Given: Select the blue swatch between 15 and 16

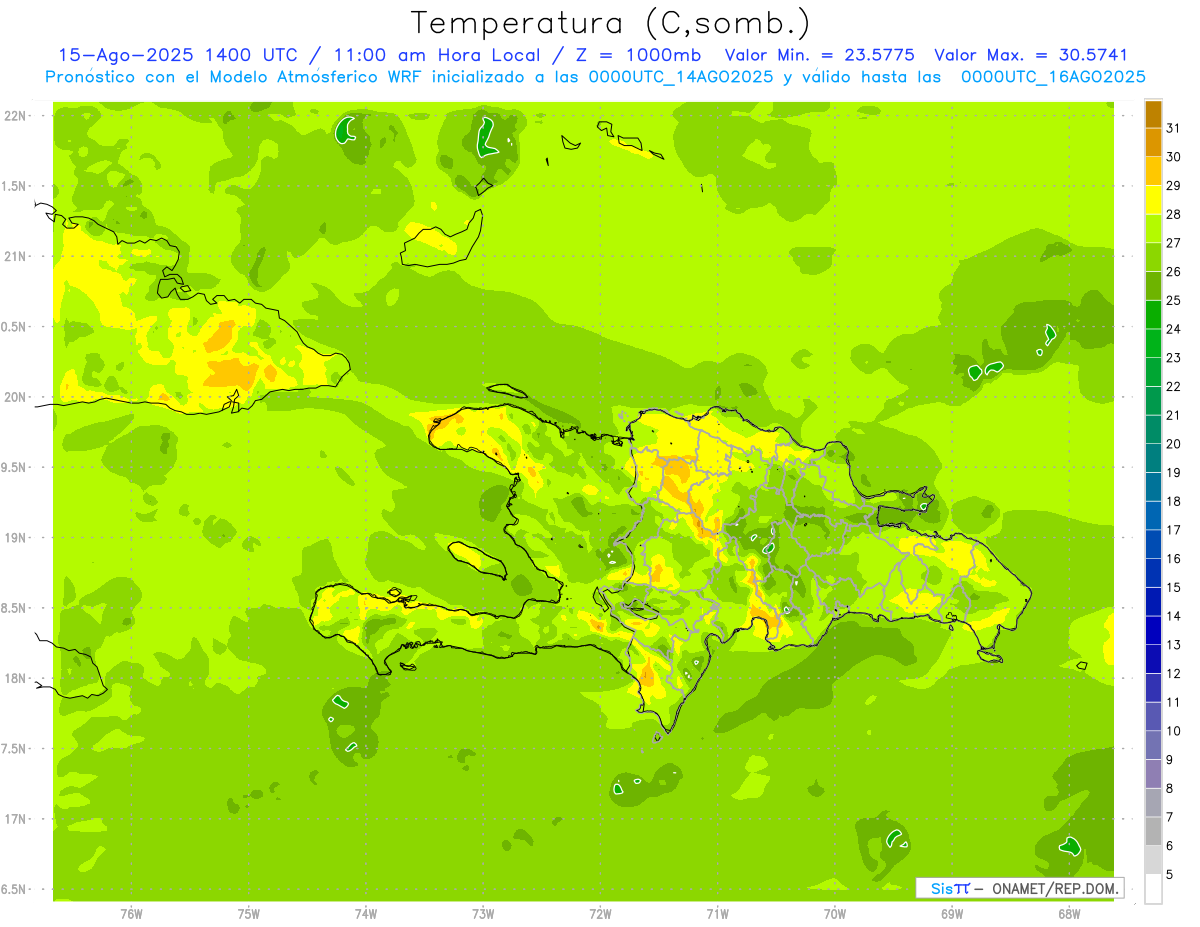Looking at the screenshot, I should click(x=1153, y=573).
